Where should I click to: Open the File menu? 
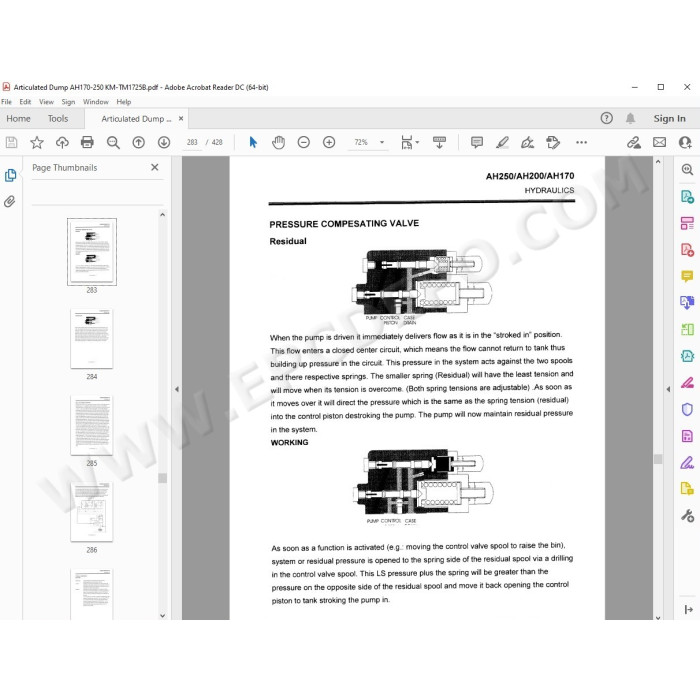(7, 102)
